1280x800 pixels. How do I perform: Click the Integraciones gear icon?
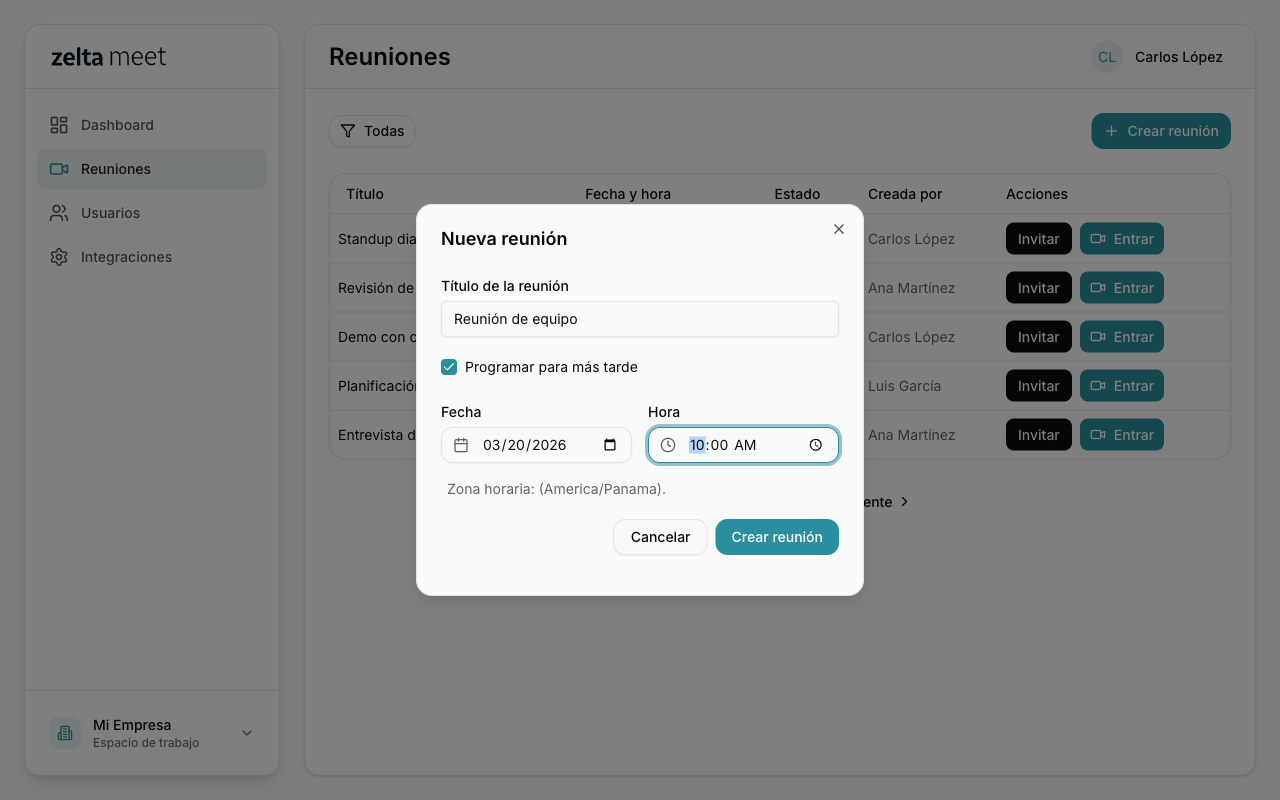pyautogui.click(x=59, y=257)
